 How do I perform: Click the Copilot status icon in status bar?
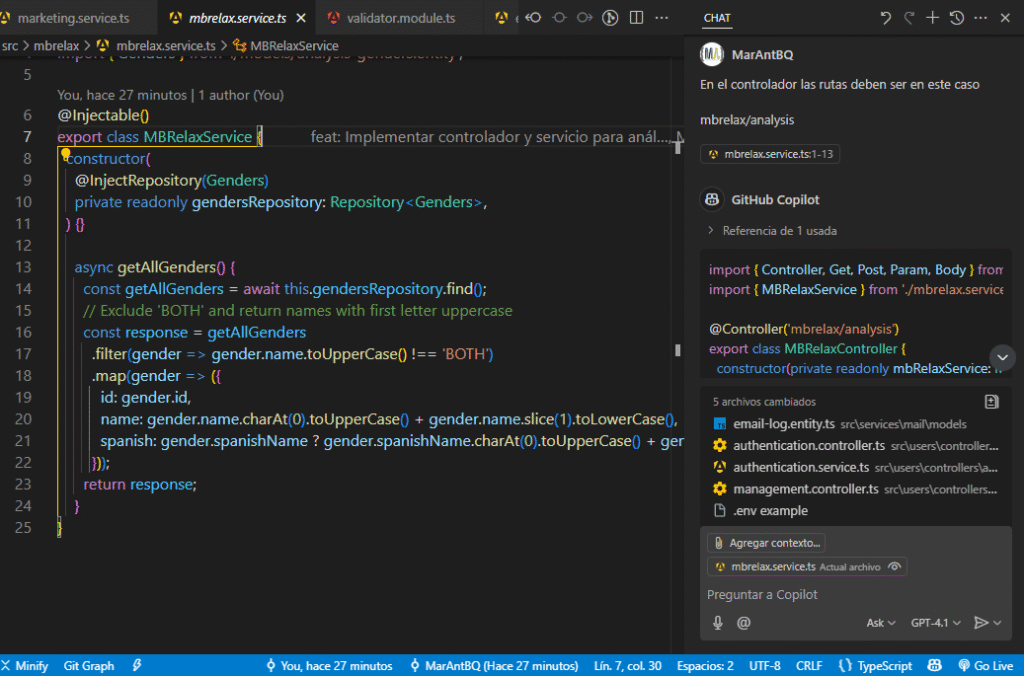click(934, 665)
